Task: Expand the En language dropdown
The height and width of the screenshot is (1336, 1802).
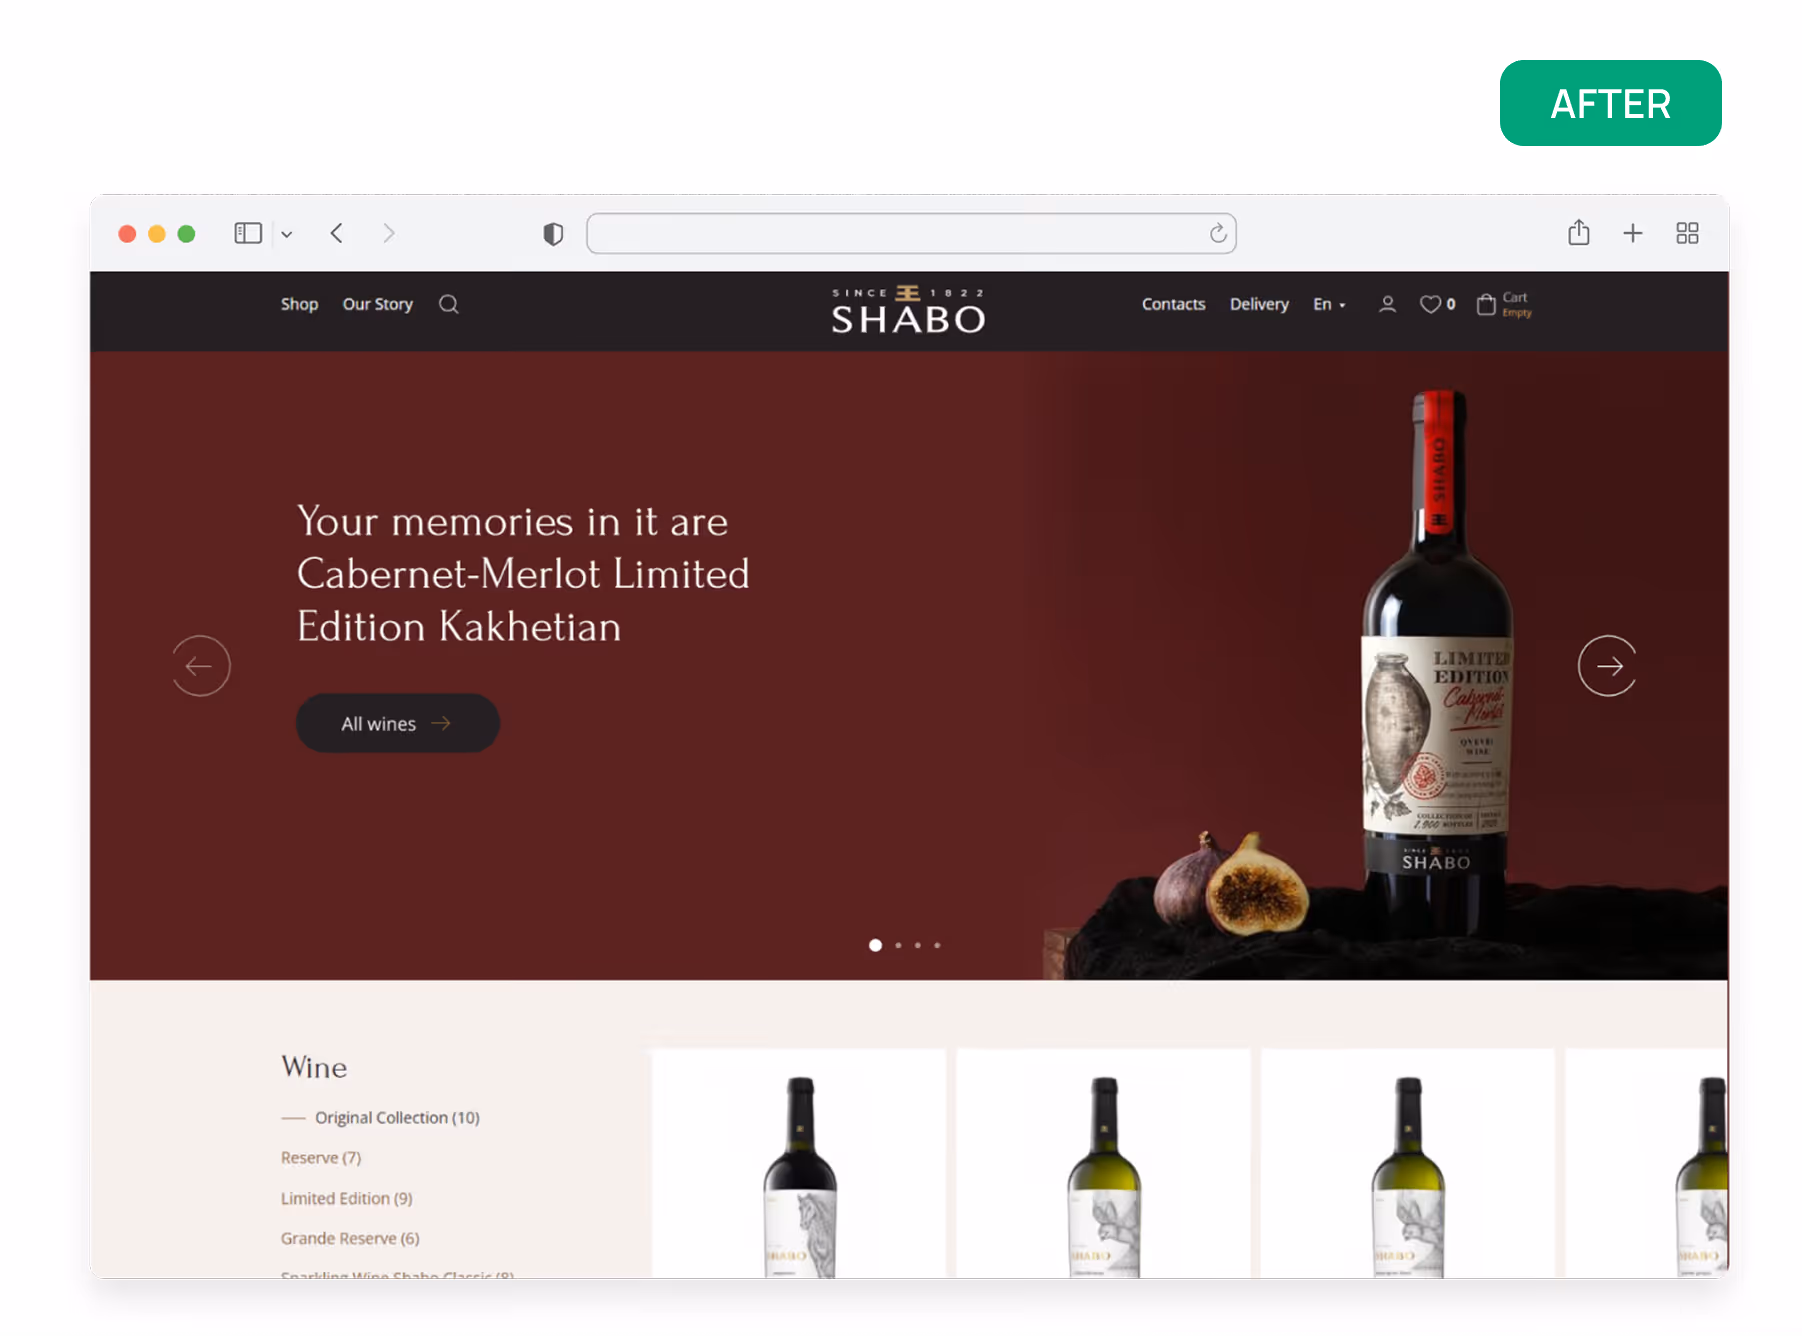Action: 1329,304
